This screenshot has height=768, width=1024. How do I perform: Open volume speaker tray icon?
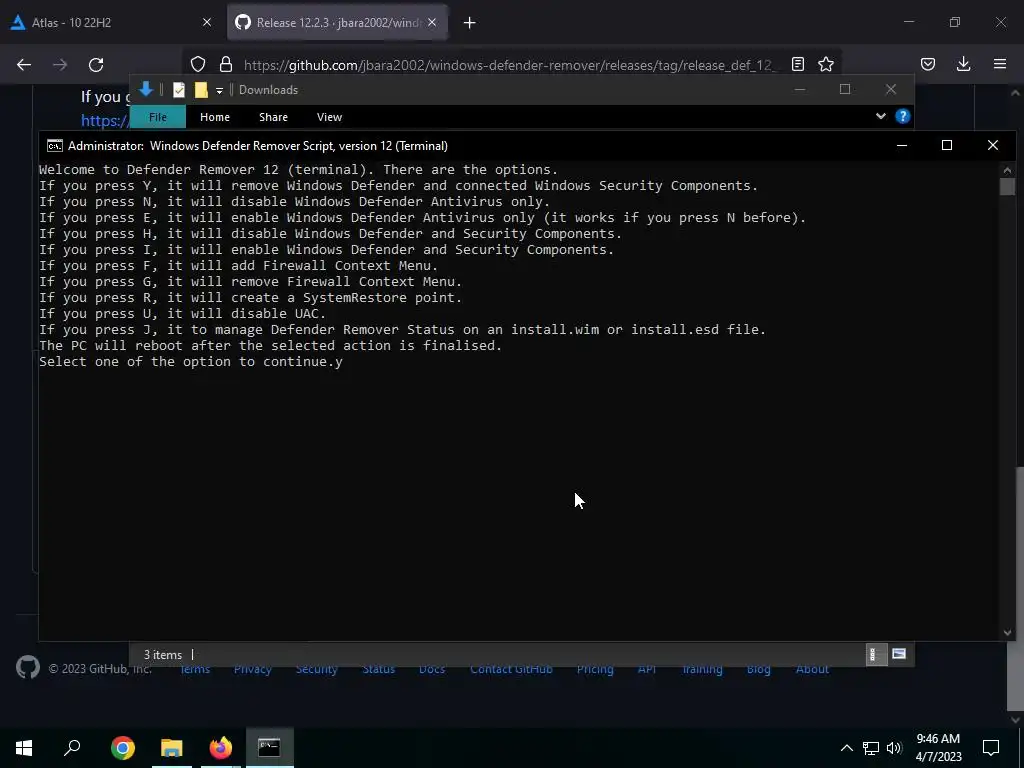[894, 748]
